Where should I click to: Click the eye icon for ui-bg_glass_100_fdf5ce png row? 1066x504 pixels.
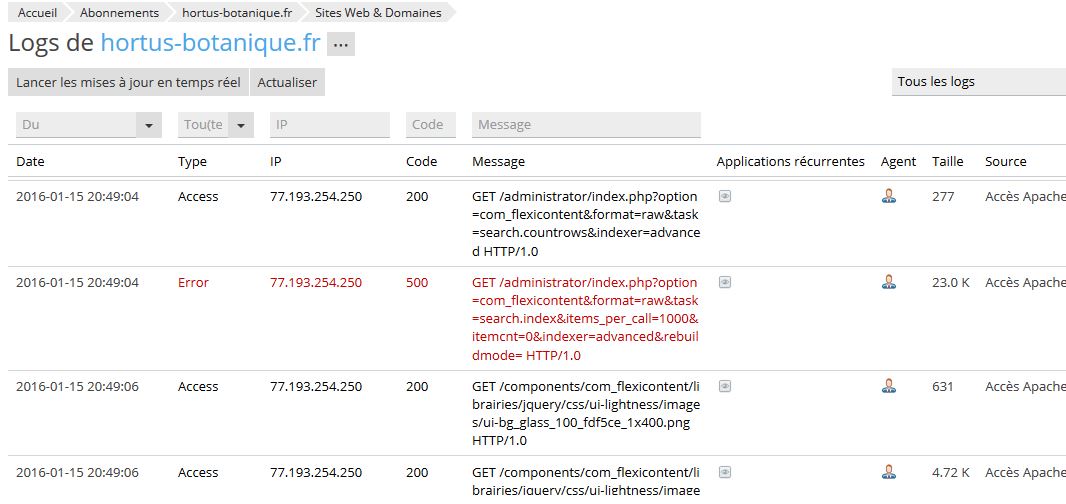pos(725,386)
